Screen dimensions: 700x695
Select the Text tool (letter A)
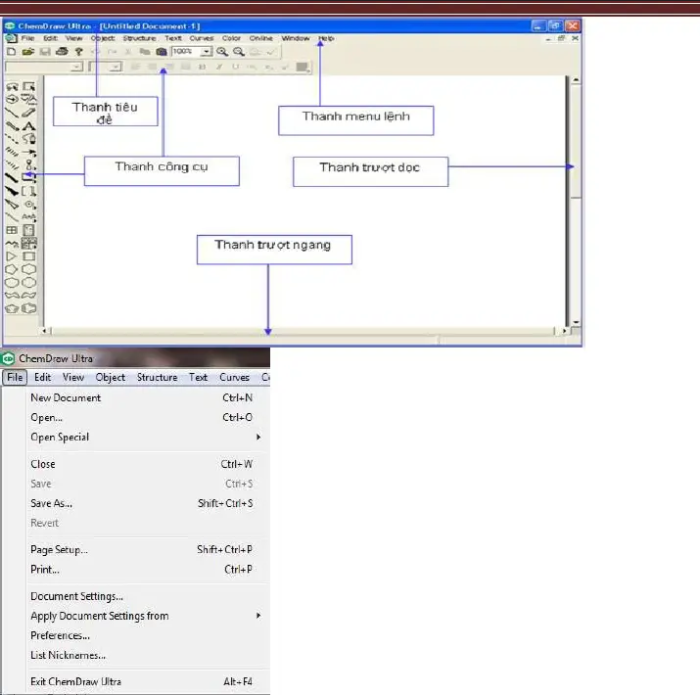[29, 126]
